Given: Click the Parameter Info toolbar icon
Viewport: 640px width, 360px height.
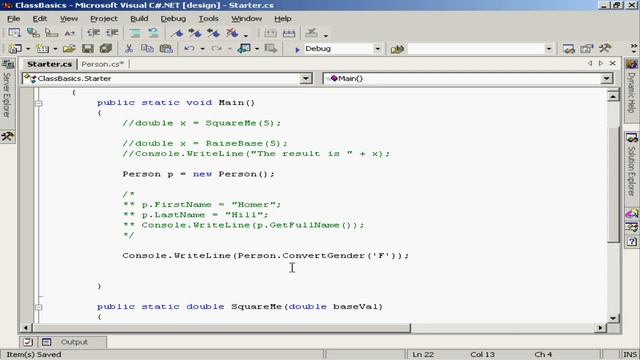Looking at the screenshot, I should (33, 33).
